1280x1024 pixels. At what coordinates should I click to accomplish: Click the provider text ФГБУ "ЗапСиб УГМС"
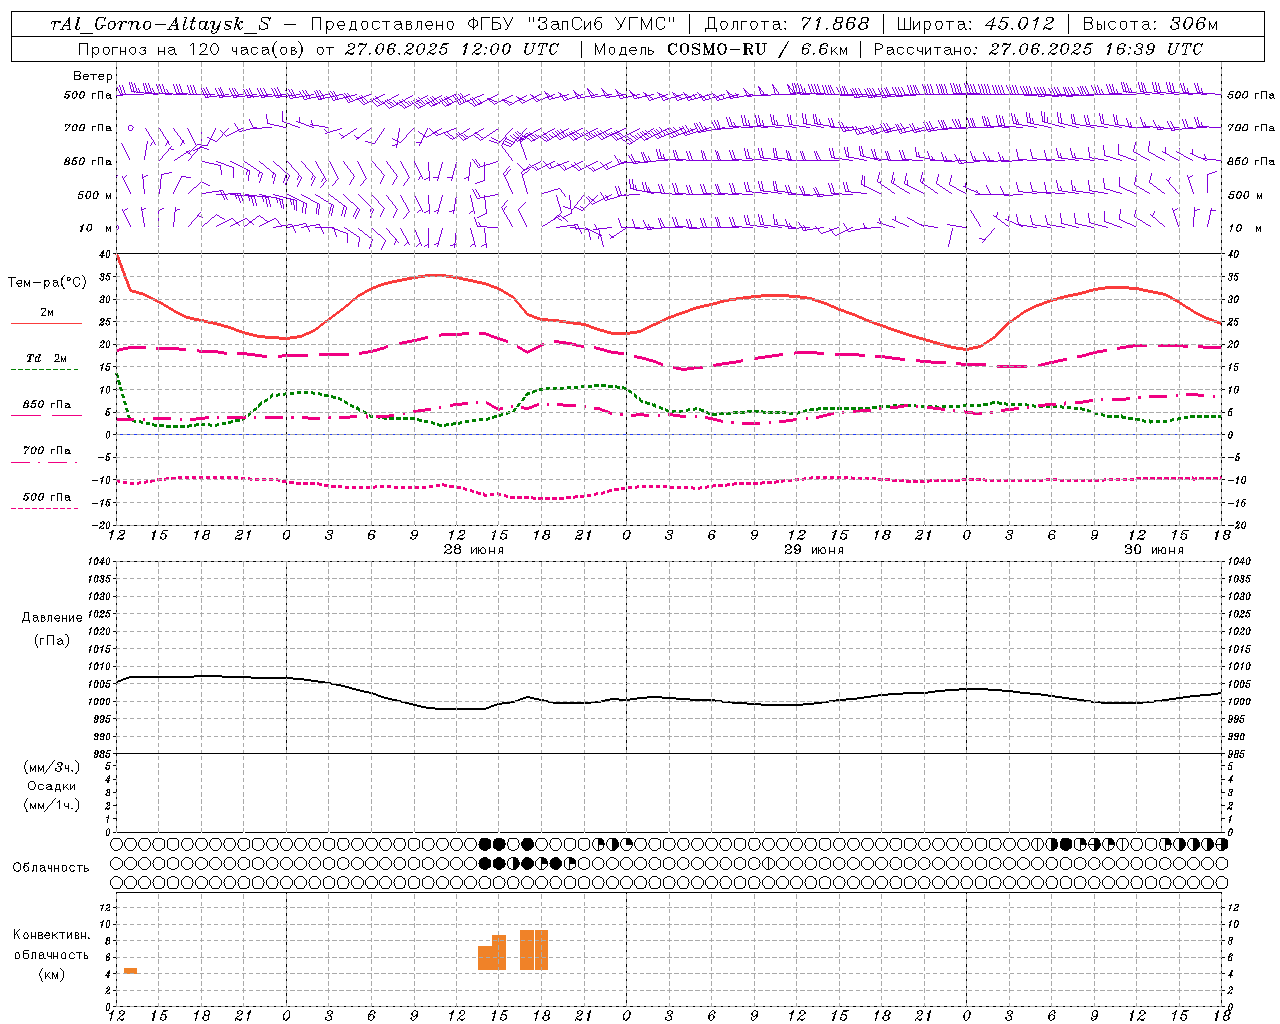pyautogui.click(x=571, y=24)
